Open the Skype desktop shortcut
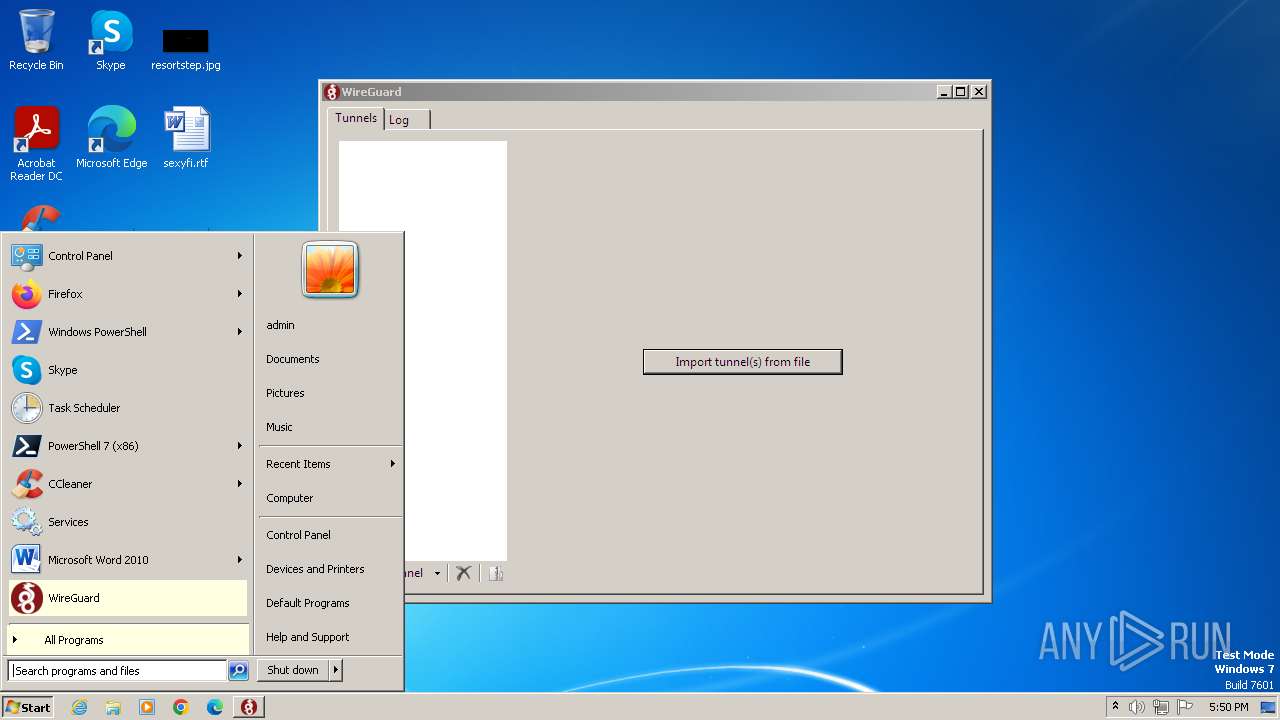1280x720 pixels. tap(110, 40)
